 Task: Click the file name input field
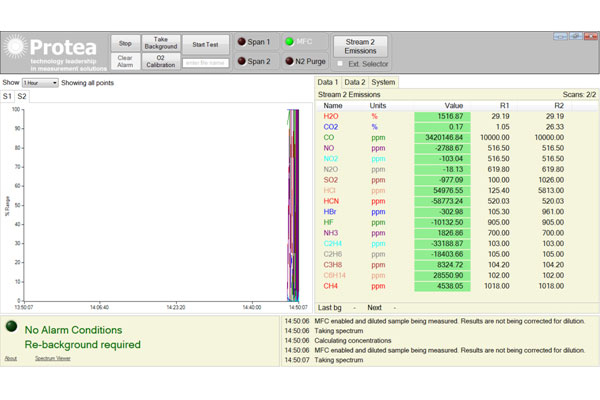tap(205, 62)
